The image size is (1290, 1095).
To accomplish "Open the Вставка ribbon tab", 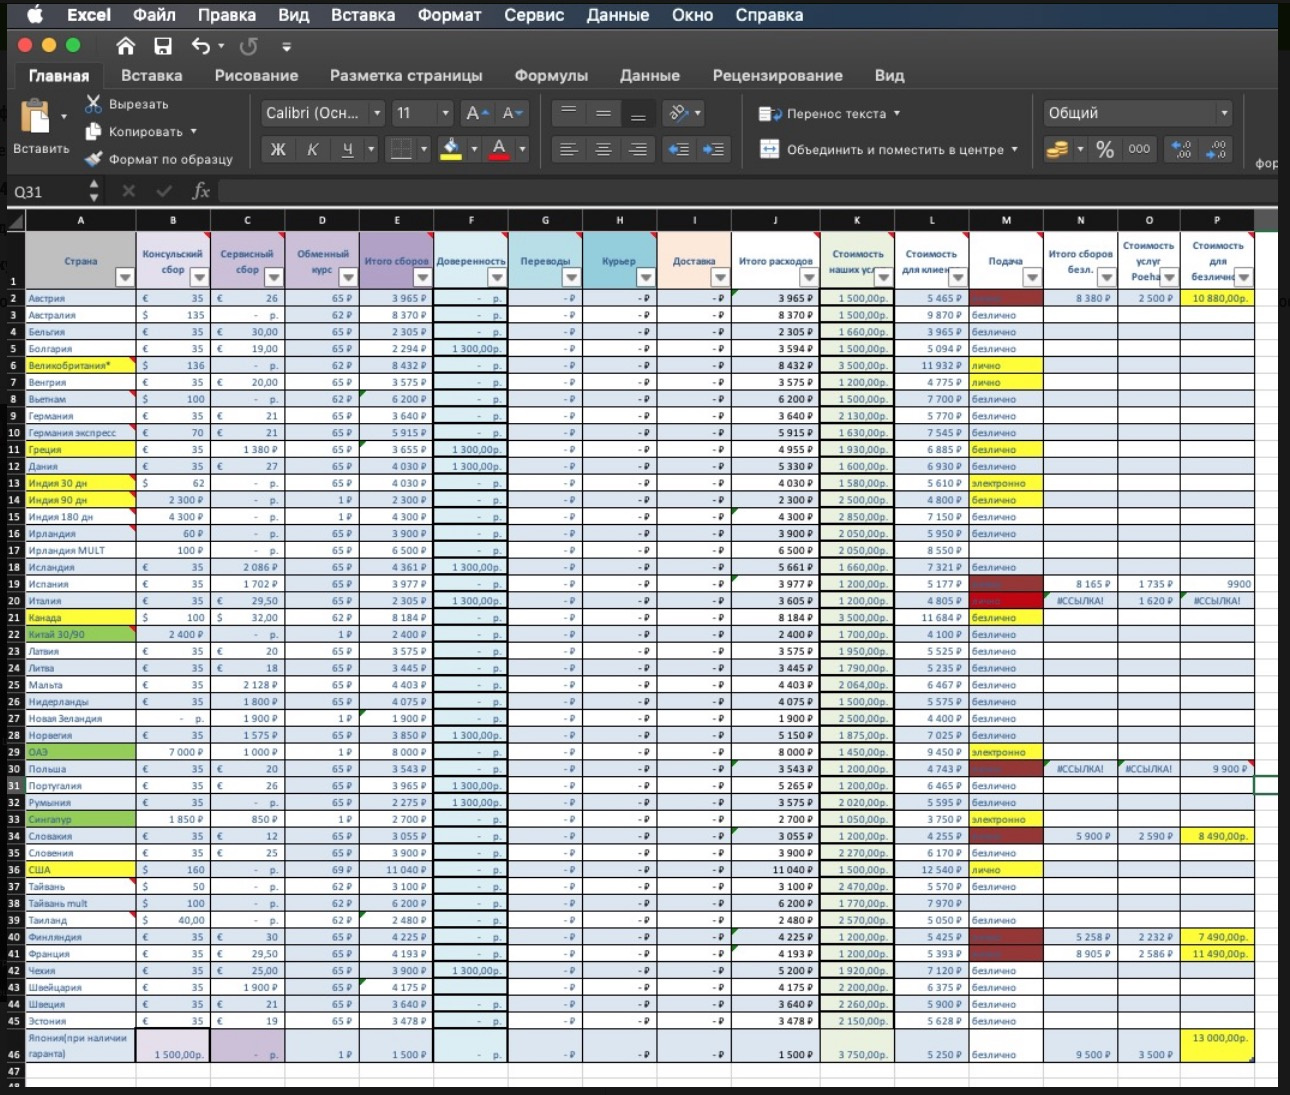I will click(x=152, y=75).
